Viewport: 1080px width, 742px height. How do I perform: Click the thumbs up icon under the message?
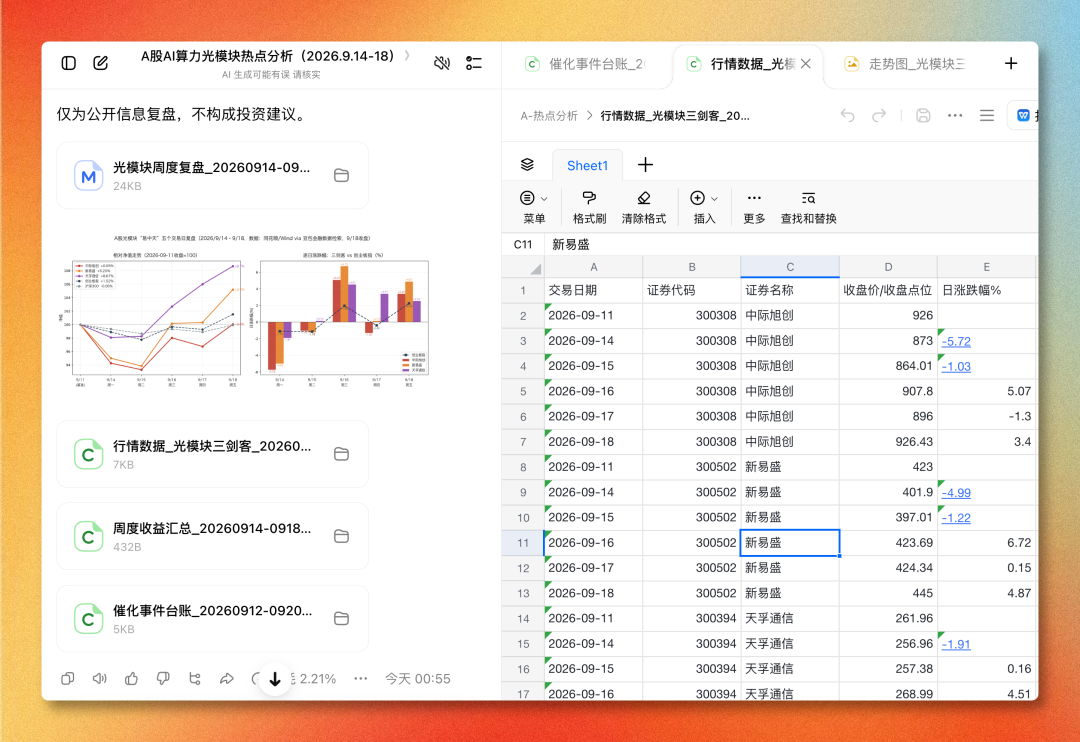tap(132, 679)
